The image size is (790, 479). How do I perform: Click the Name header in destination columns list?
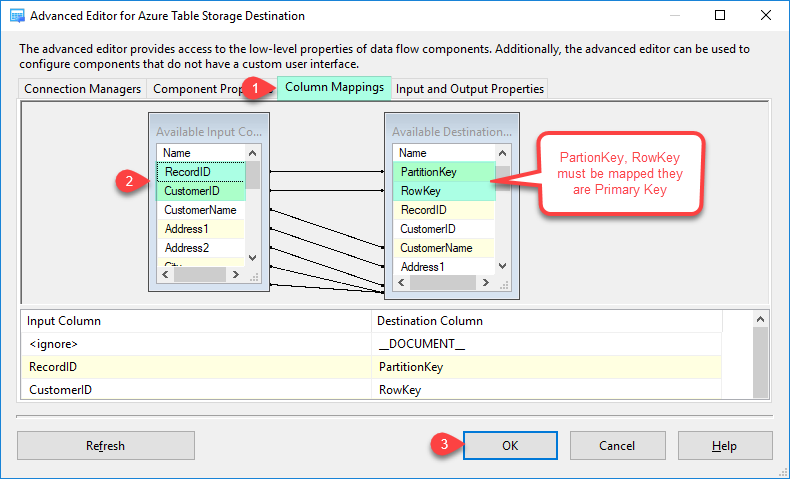444,153
